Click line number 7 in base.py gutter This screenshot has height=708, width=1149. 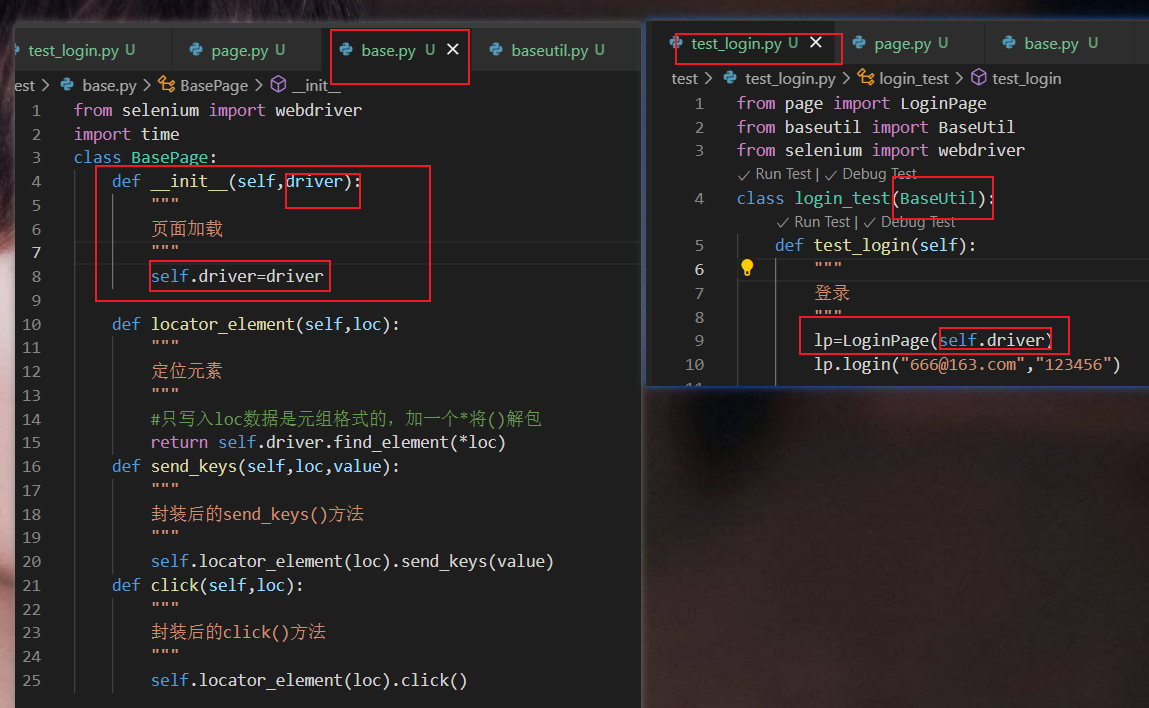click(36, 253)
